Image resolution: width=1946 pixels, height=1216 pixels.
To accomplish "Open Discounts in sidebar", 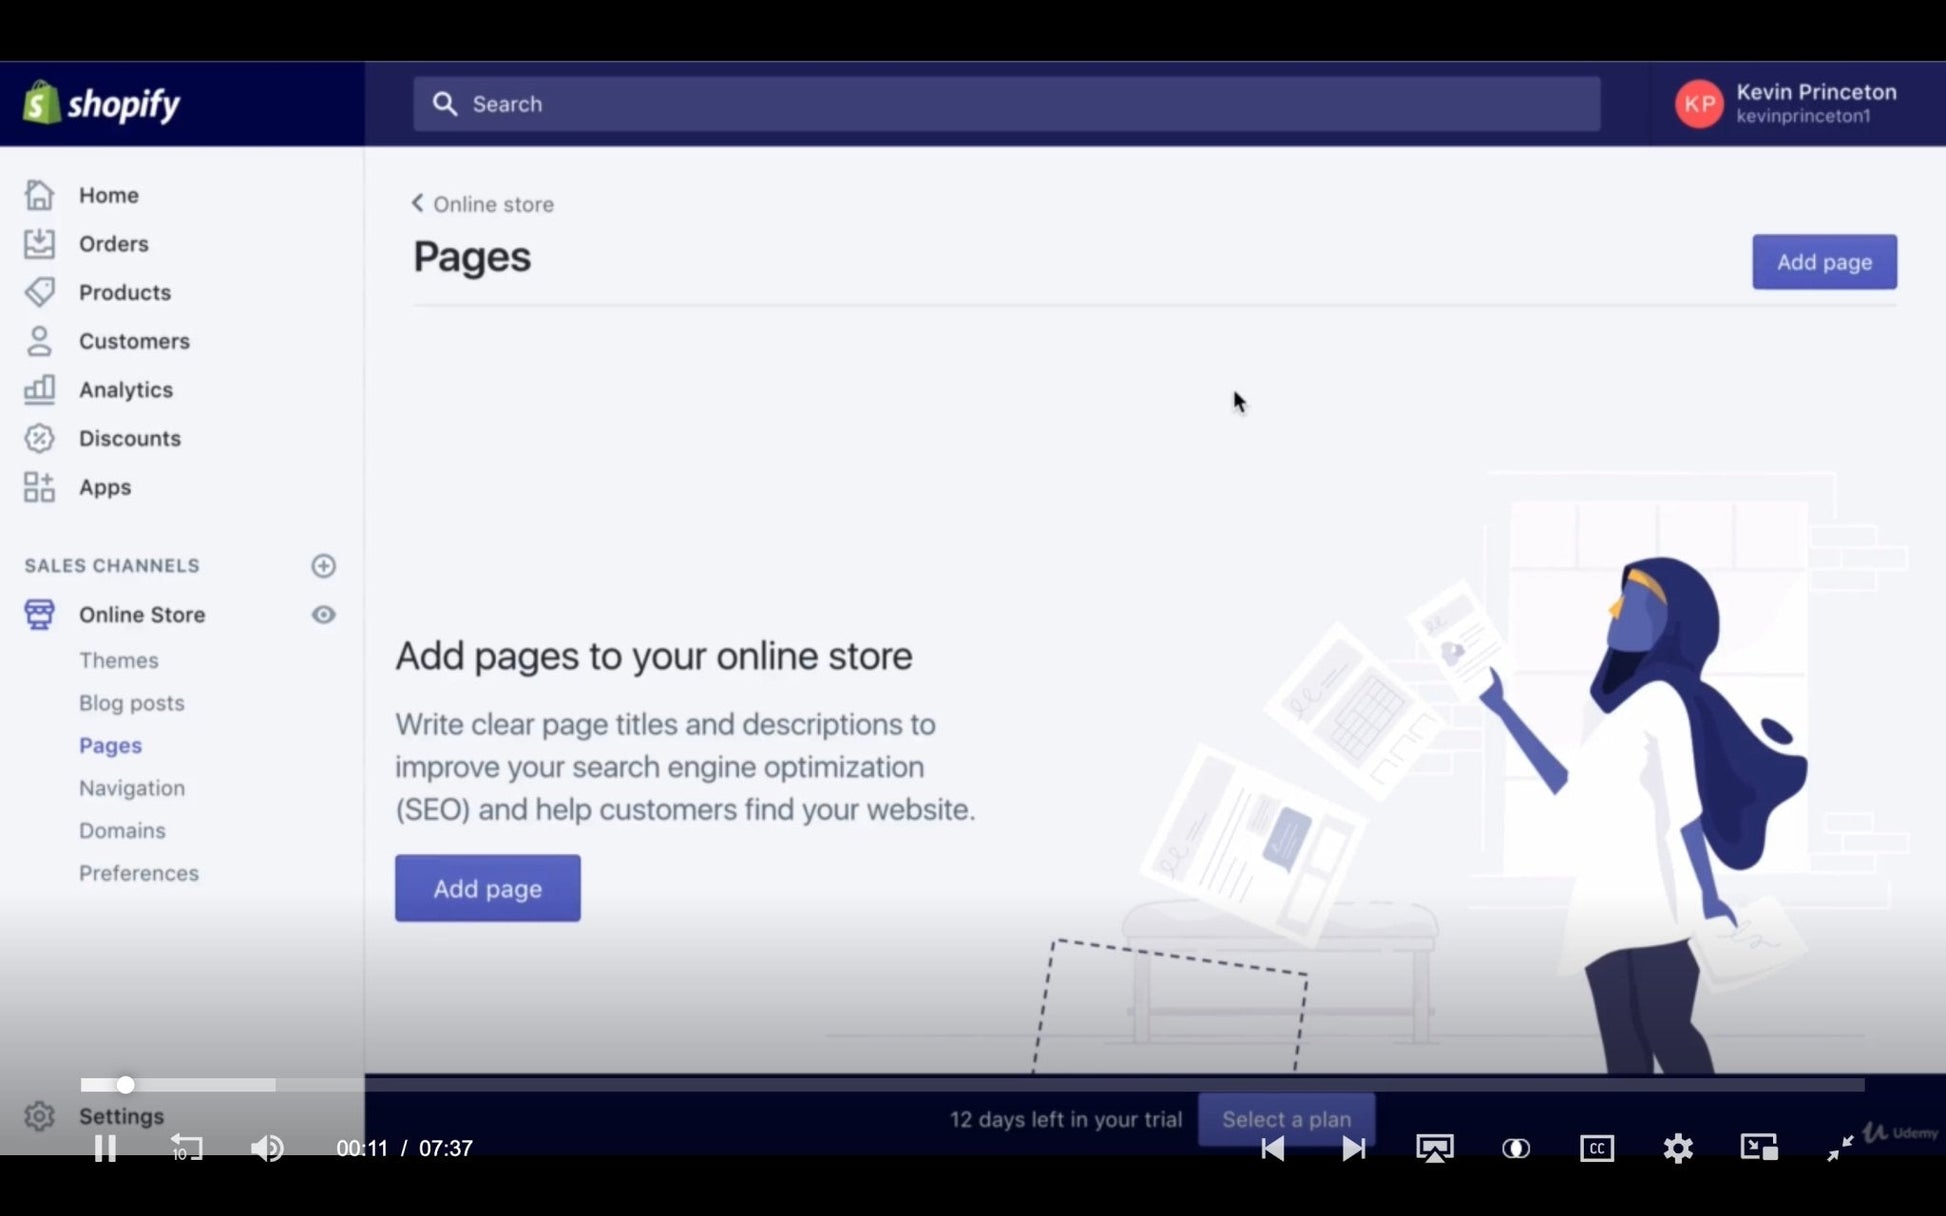I will click(130, 438).
